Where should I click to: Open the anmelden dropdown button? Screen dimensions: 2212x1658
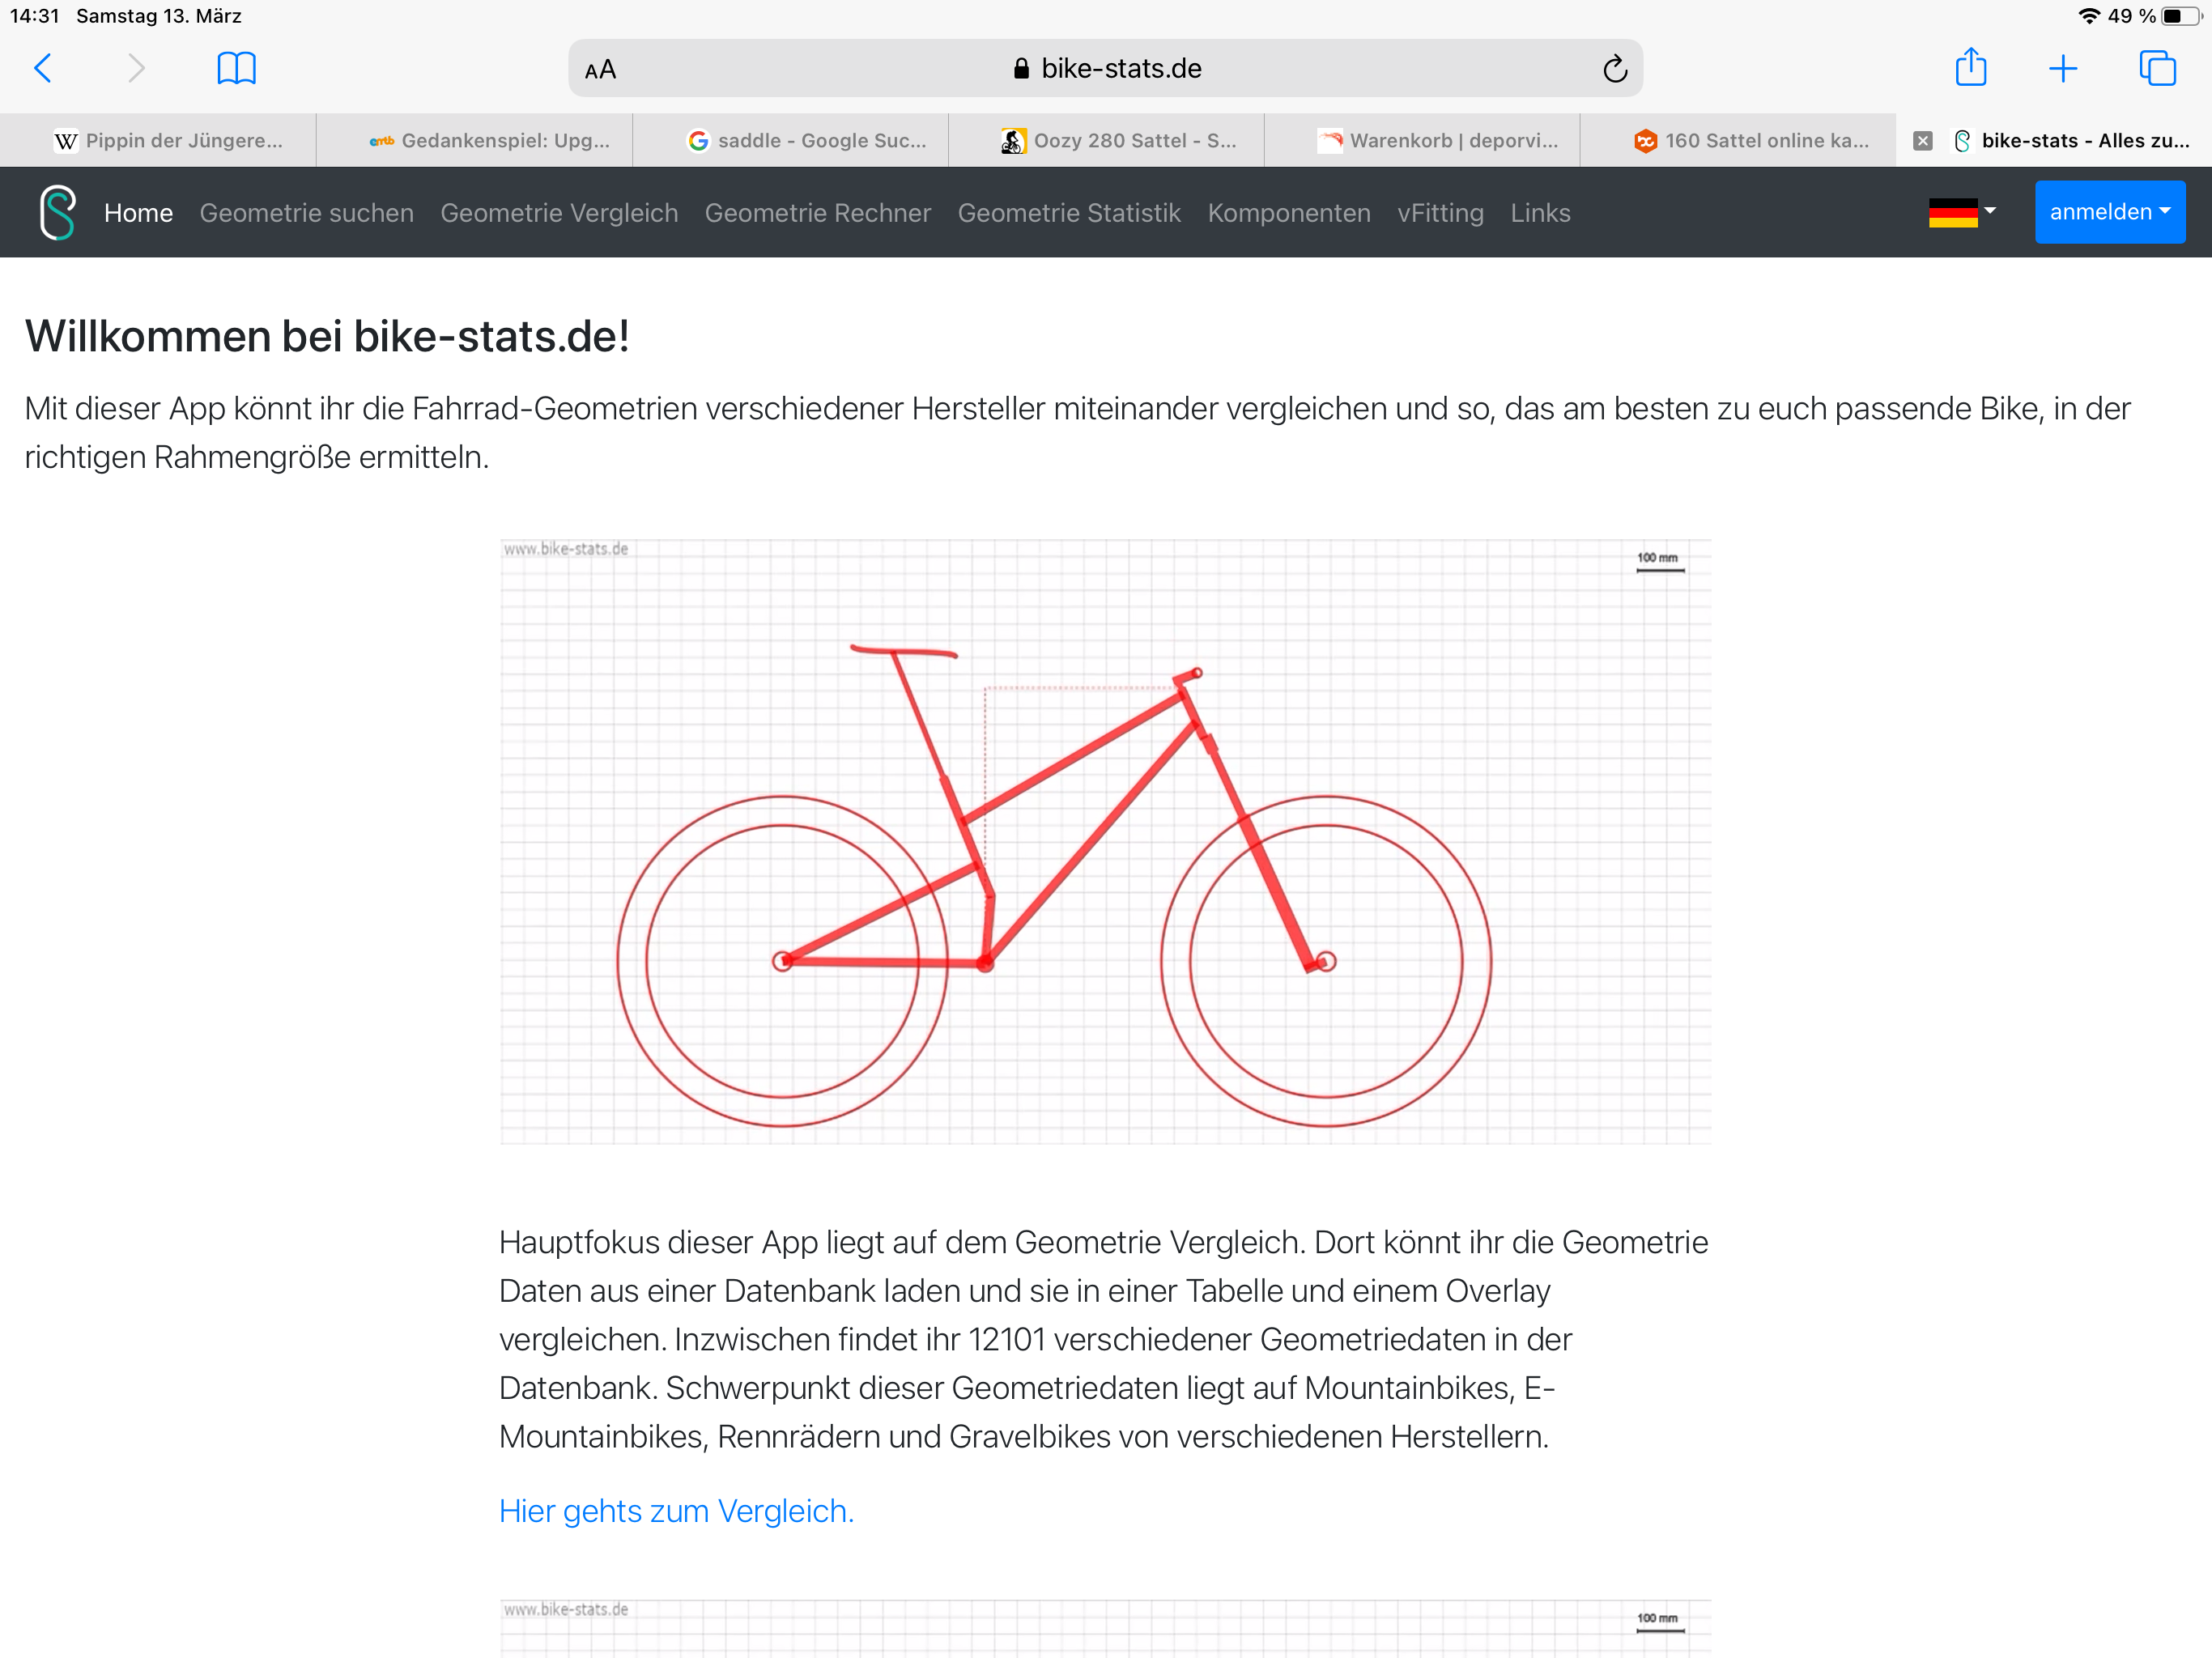(2110, 212)
